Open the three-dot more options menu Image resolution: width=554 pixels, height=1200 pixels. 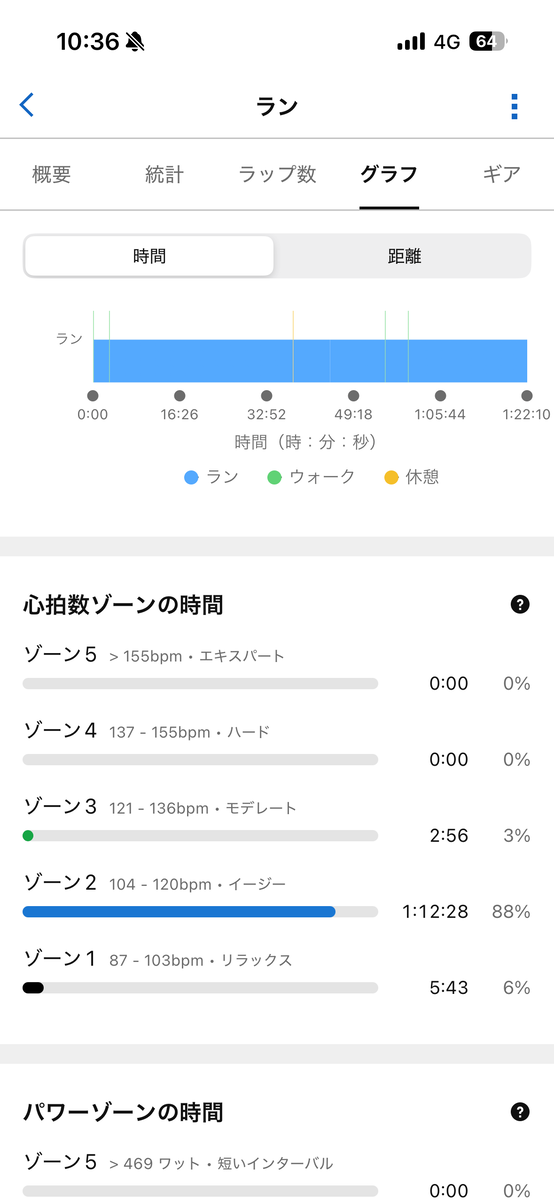[514, 106]
